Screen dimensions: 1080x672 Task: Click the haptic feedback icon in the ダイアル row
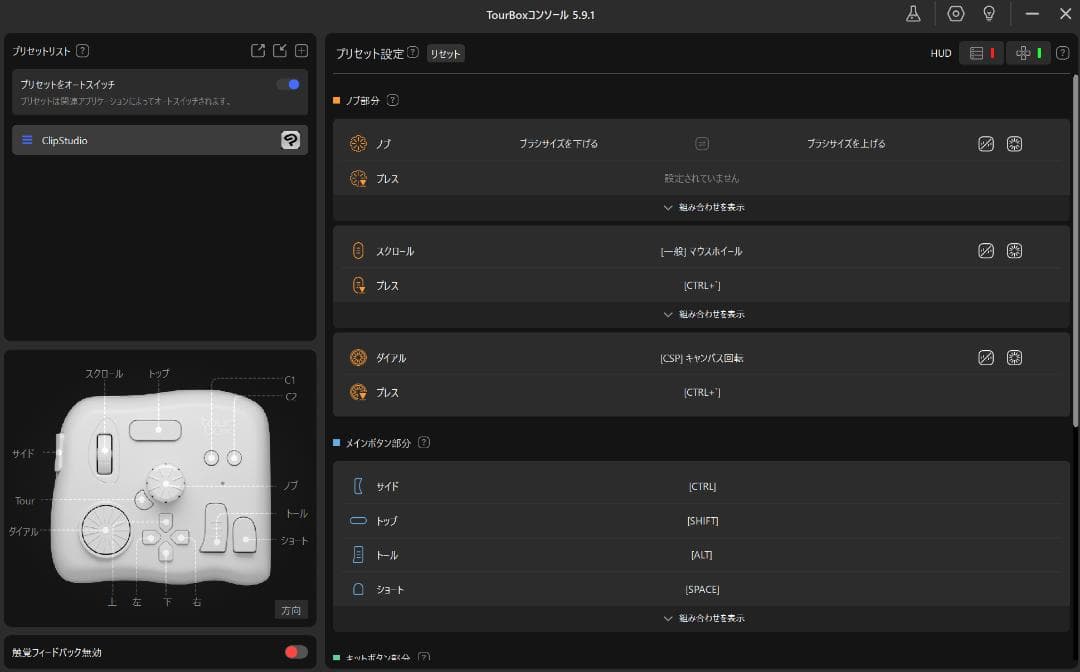[x=1014, y=358]
